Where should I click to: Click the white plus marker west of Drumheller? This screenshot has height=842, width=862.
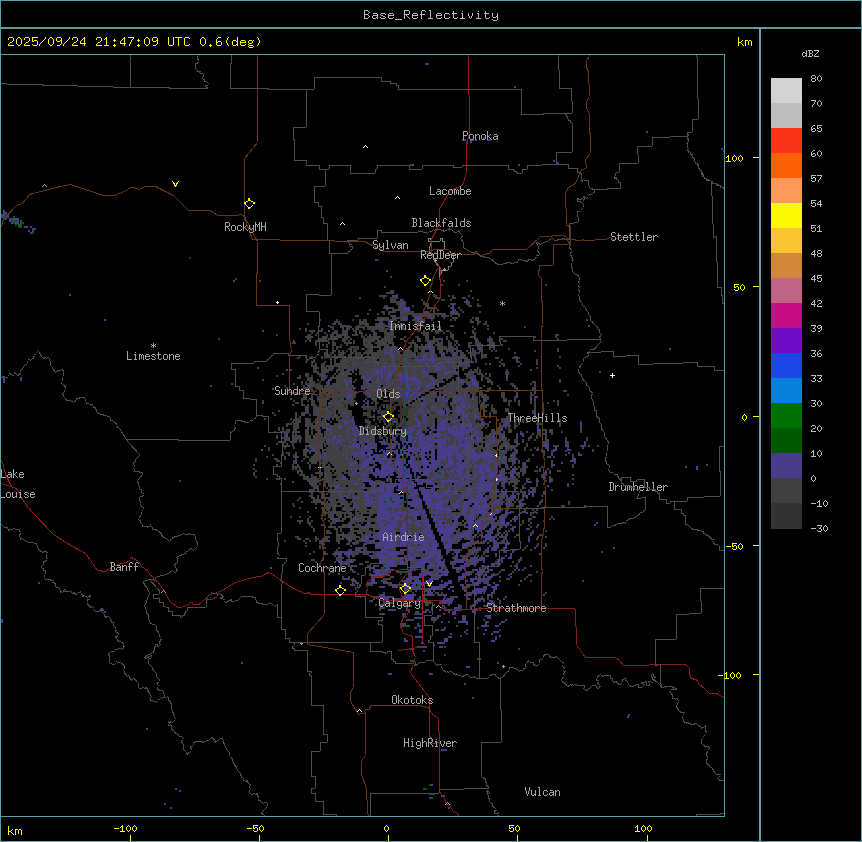tap(612, 375)
